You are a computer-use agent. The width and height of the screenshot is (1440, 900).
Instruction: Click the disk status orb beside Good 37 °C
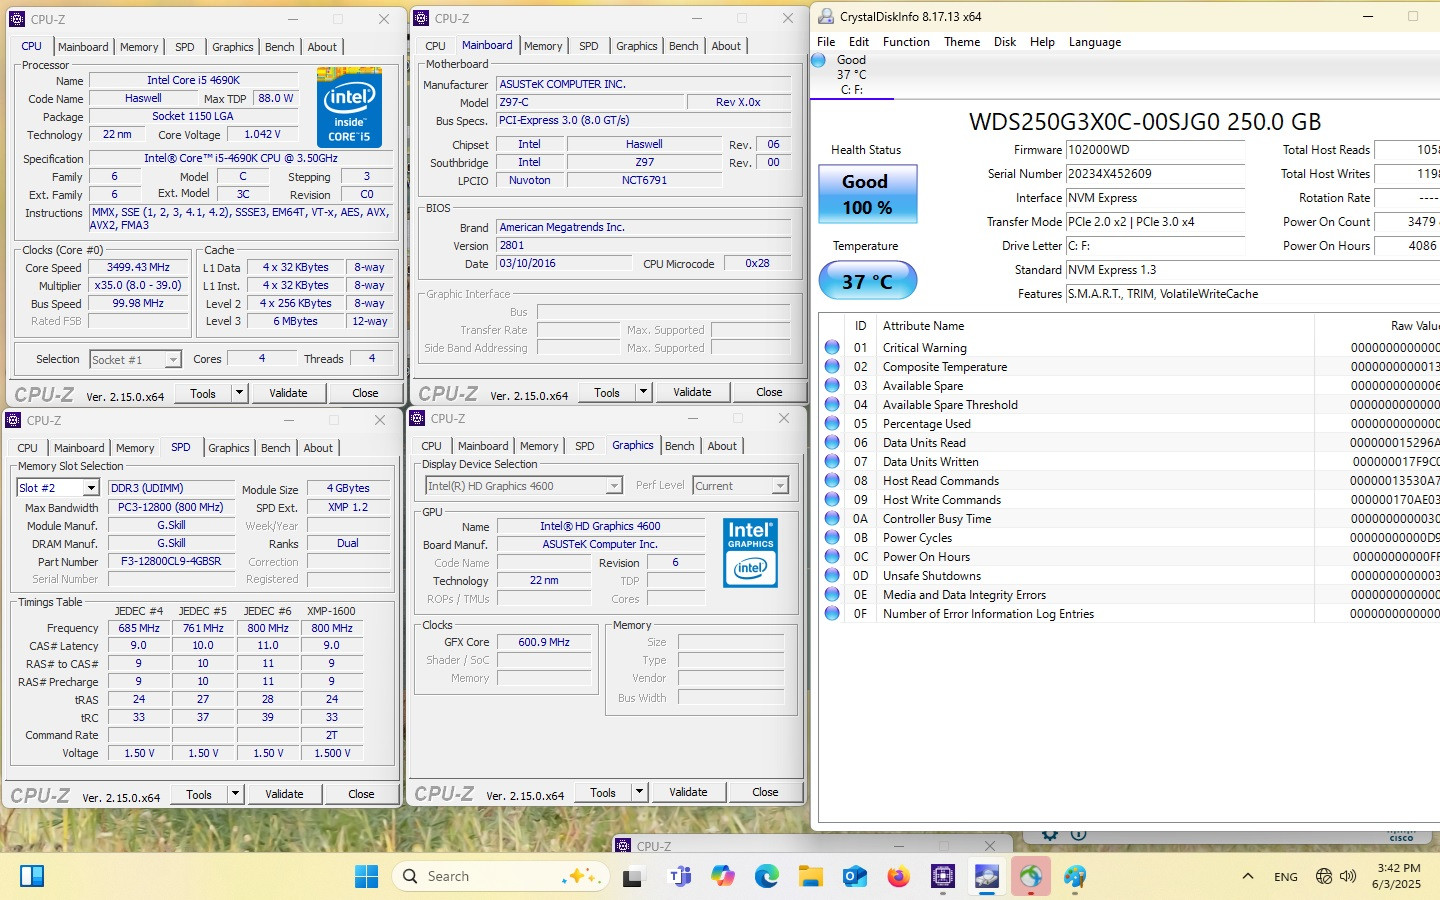(x=818, y=60)
